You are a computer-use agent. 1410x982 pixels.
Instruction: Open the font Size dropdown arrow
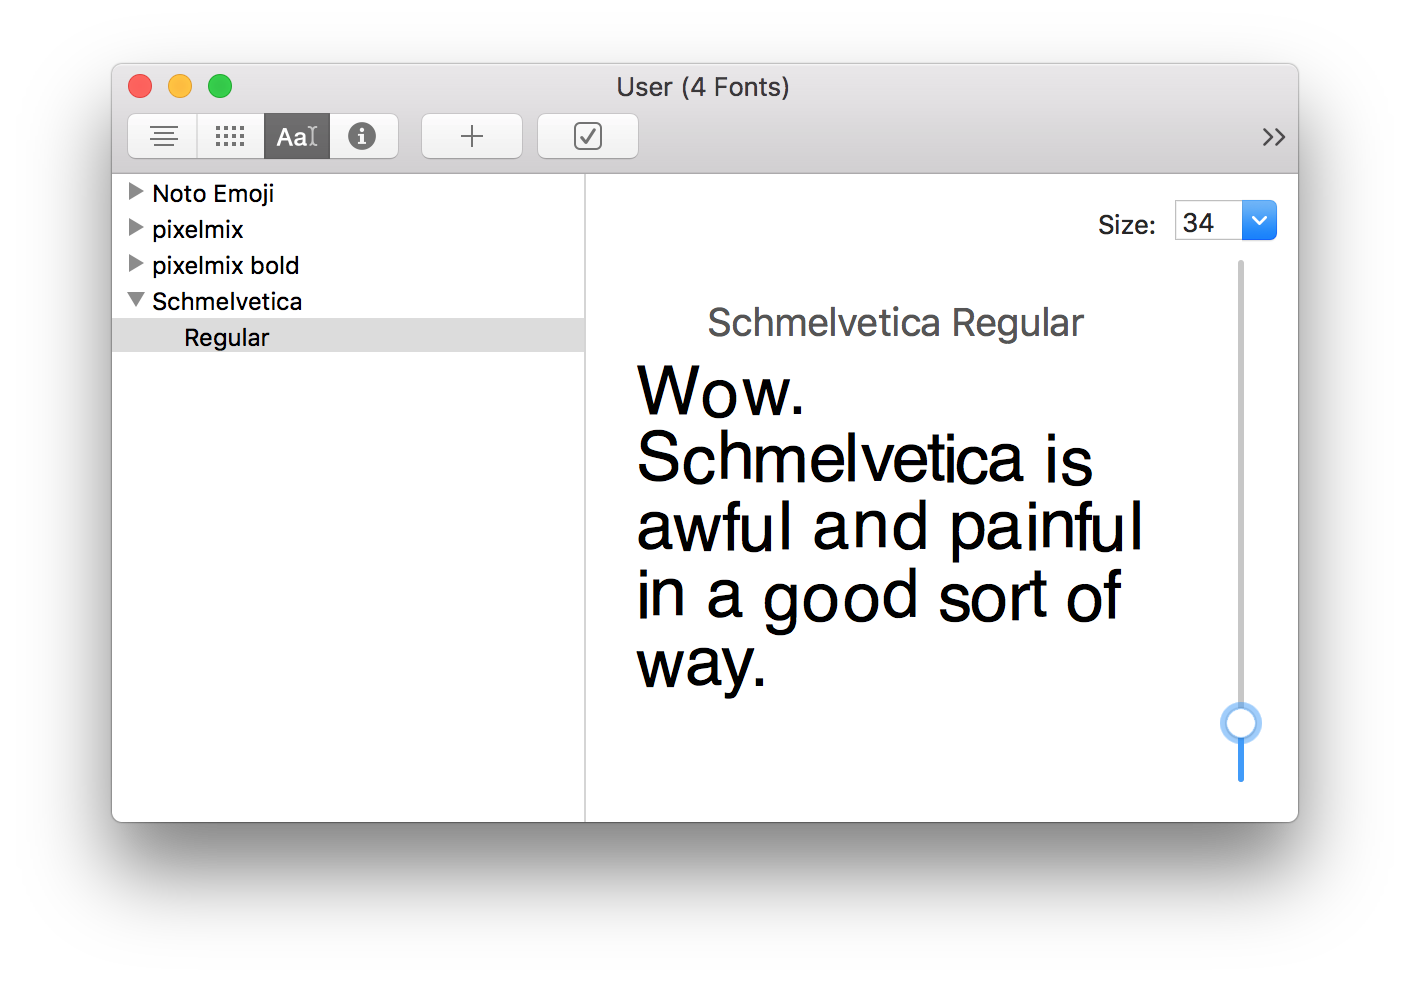pos(1259,220)
